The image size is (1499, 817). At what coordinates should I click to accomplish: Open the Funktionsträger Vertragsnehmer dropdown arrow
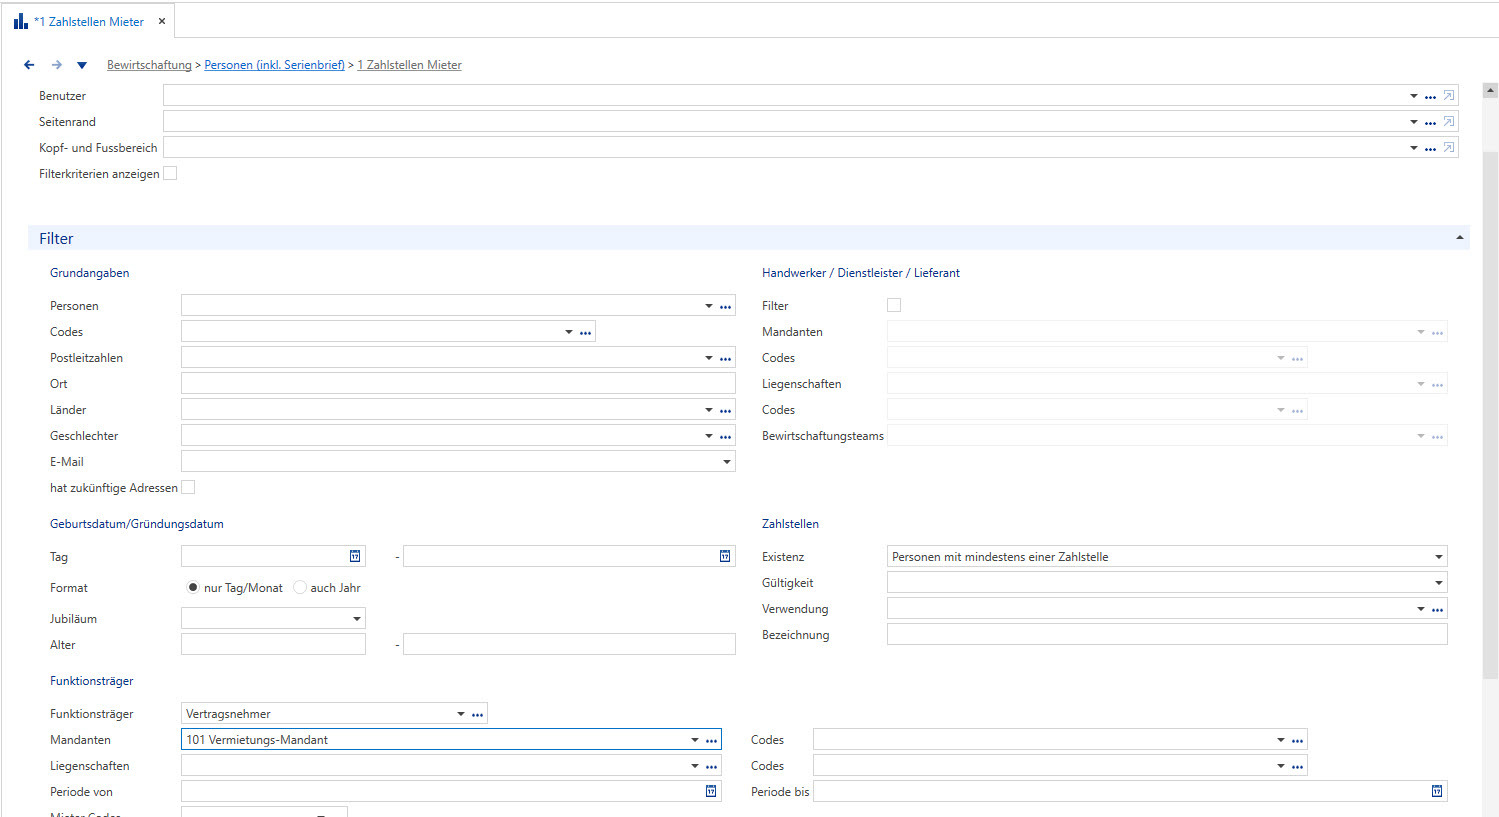click(x=461, y=714)
